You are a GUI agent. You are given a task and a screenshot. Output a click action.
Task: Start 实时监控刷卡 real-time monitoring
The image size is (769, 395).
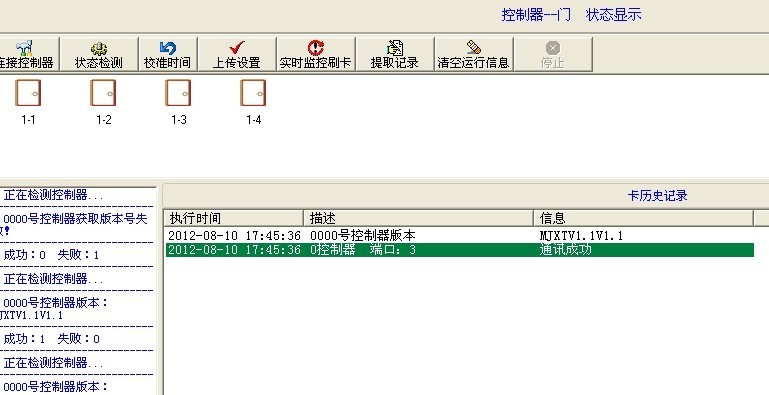316,54
